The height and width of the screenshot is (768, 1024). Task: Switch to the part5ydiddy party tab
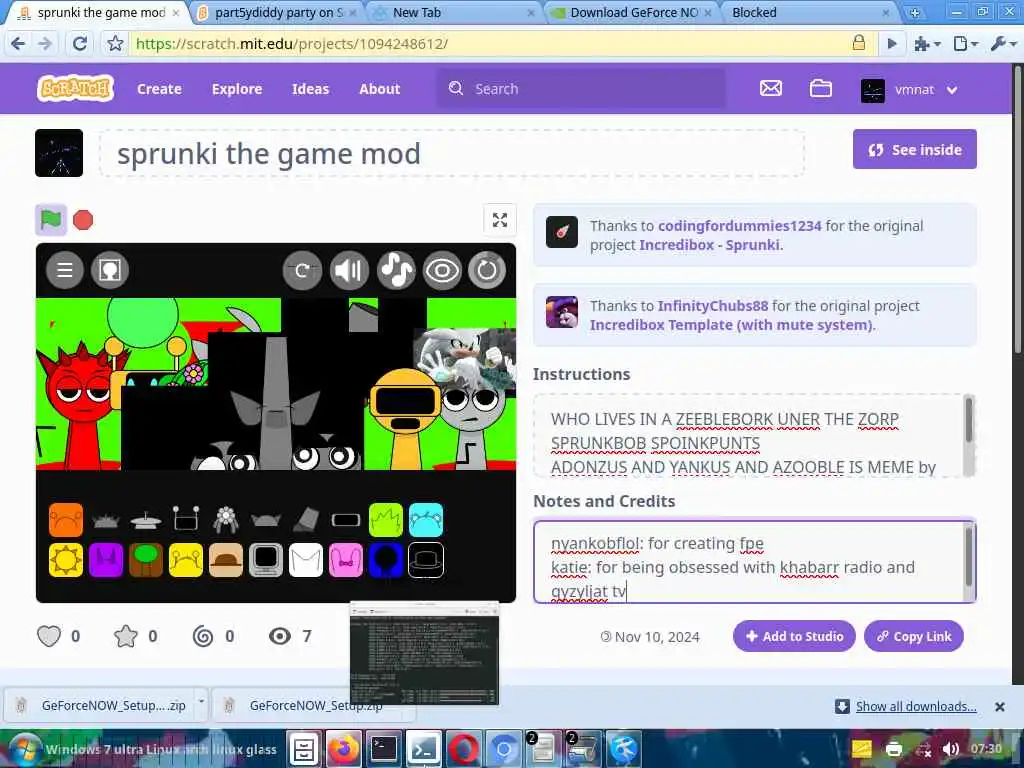coord(278,12)
